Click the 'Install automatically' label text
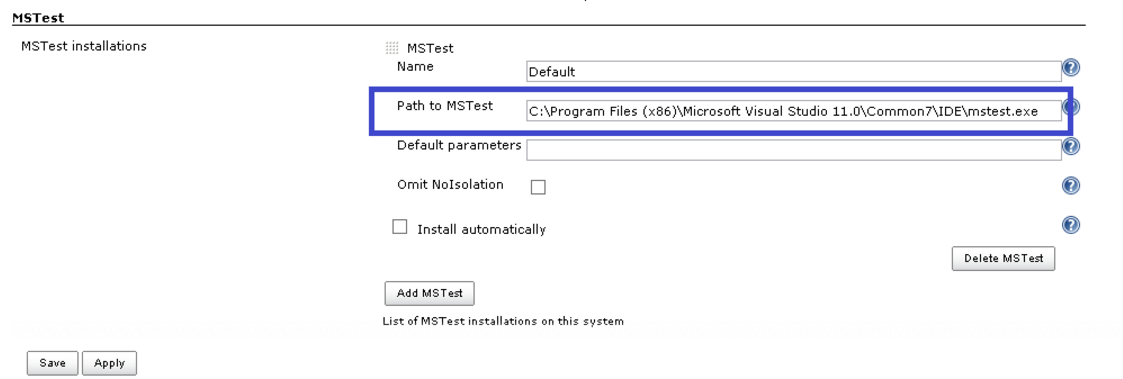The width and height of the screenshot is (1123, 379). click(481, 230)
